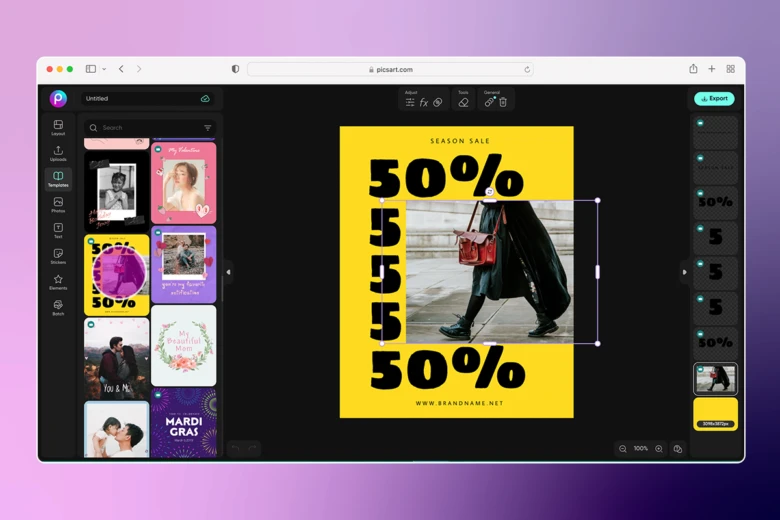Select the Stickers tool

click(58, 256)
